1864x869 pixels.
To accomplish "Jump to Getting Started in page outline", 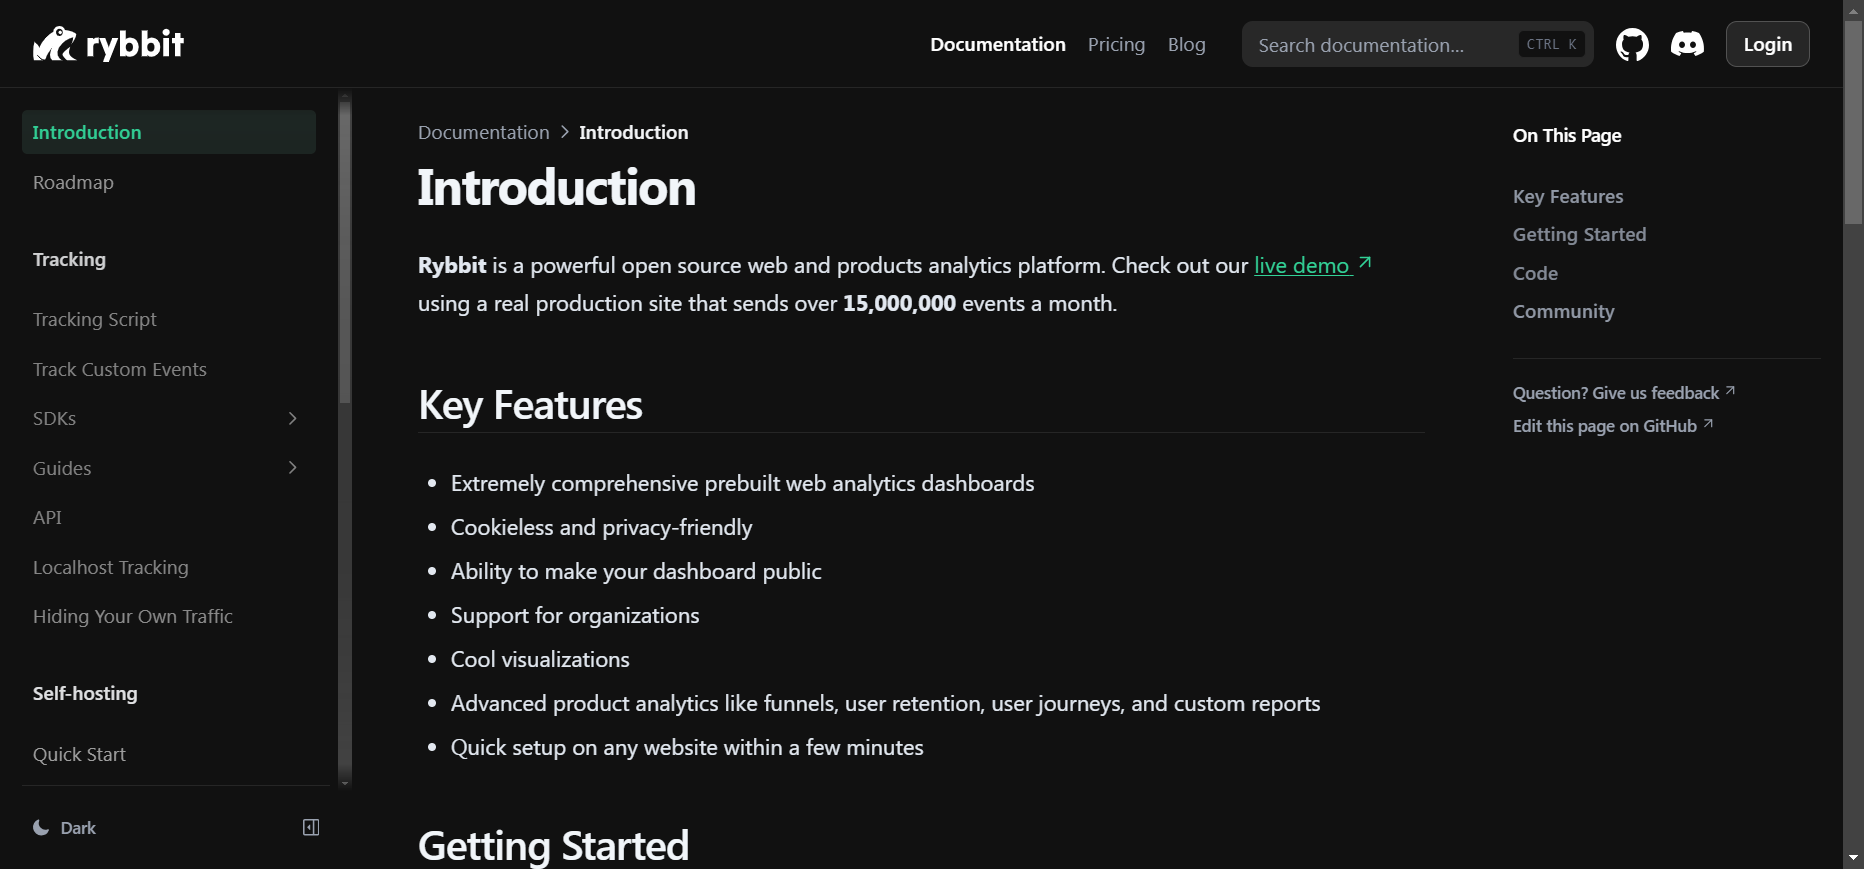I will (1579, 234).
